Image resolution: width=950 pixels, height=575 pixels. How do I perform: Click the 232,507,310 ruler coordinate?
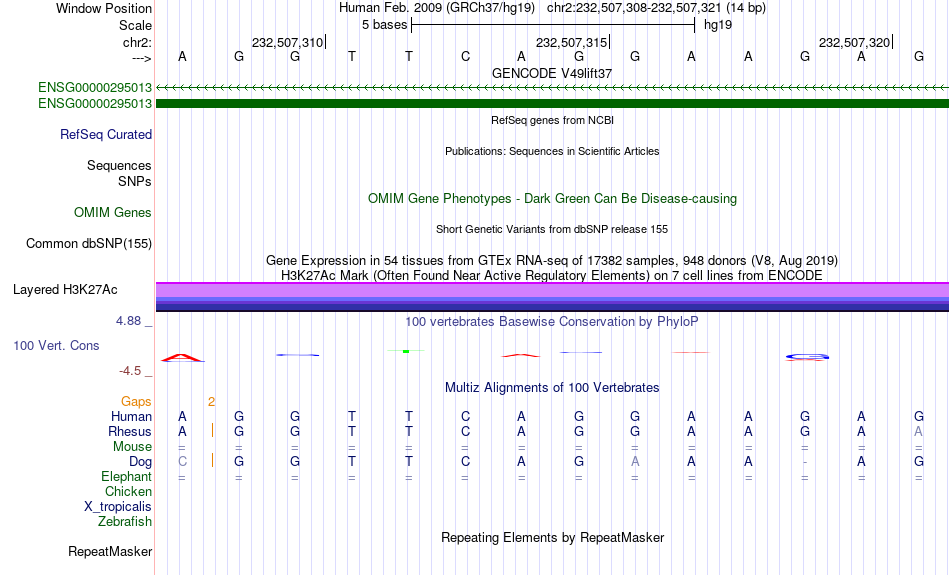pos(287,42)
